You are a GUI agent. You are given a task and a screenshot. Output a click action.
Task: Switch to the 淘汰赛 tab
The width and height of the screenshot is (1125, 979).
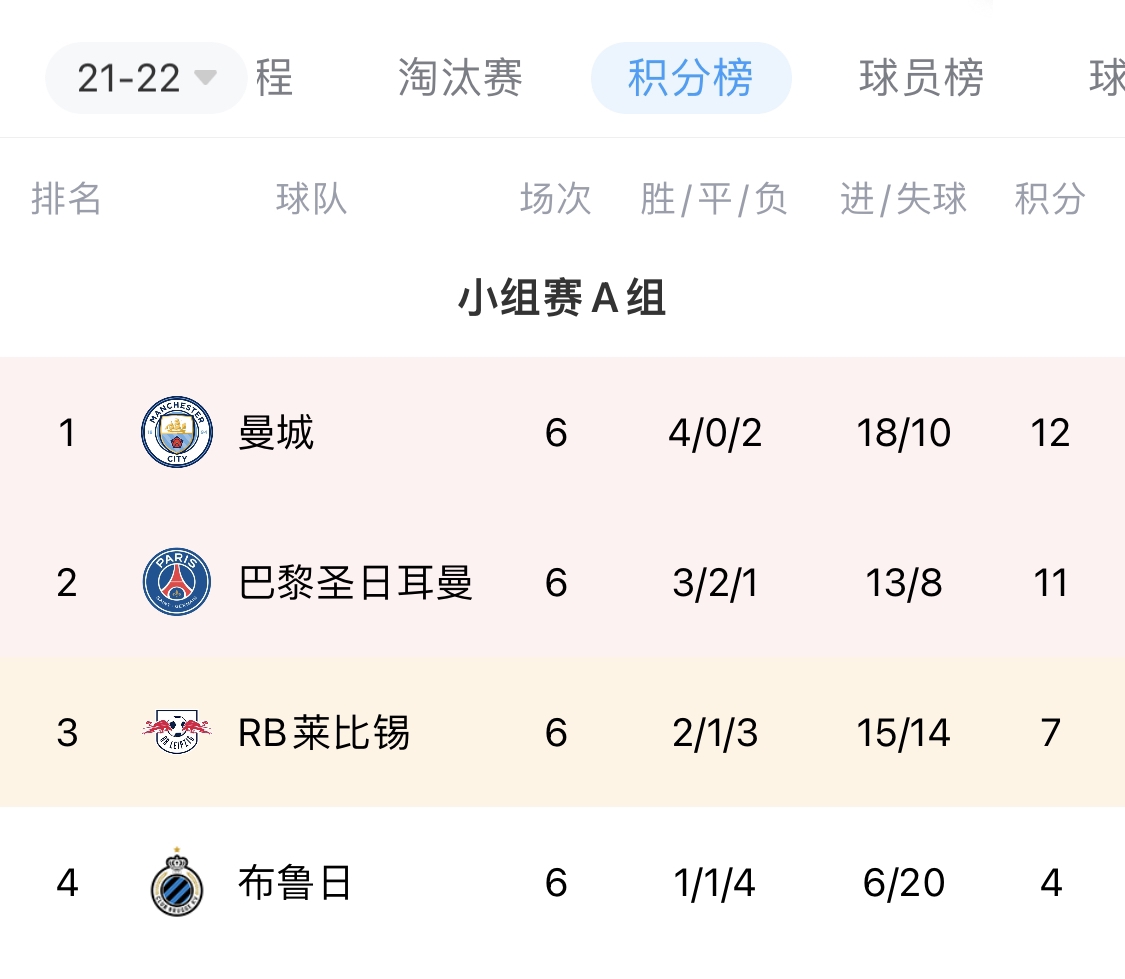460,77
